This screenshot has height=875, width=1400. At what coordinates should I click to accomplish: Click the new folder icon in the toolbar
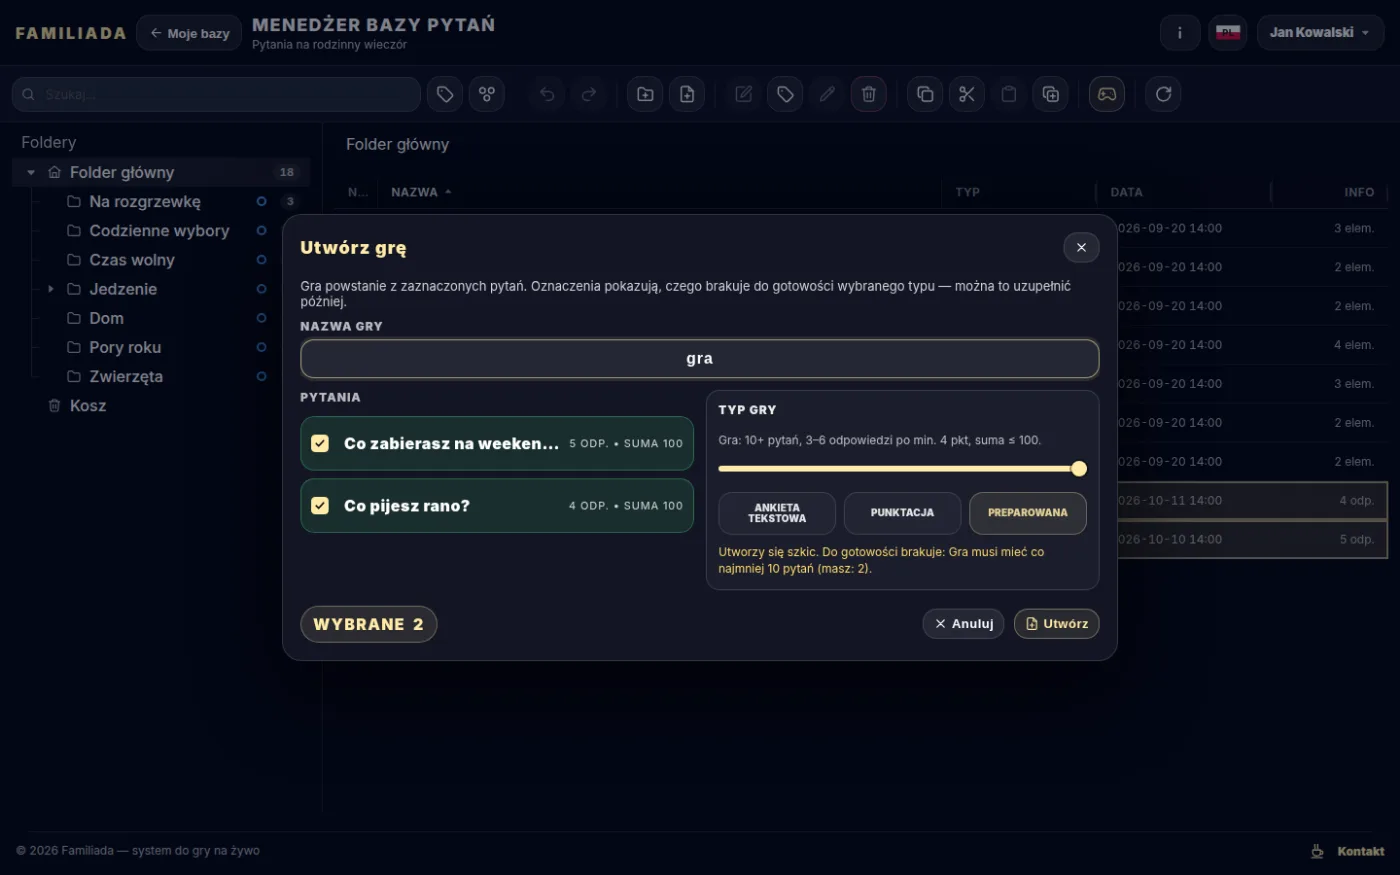(x=645, y=94)
